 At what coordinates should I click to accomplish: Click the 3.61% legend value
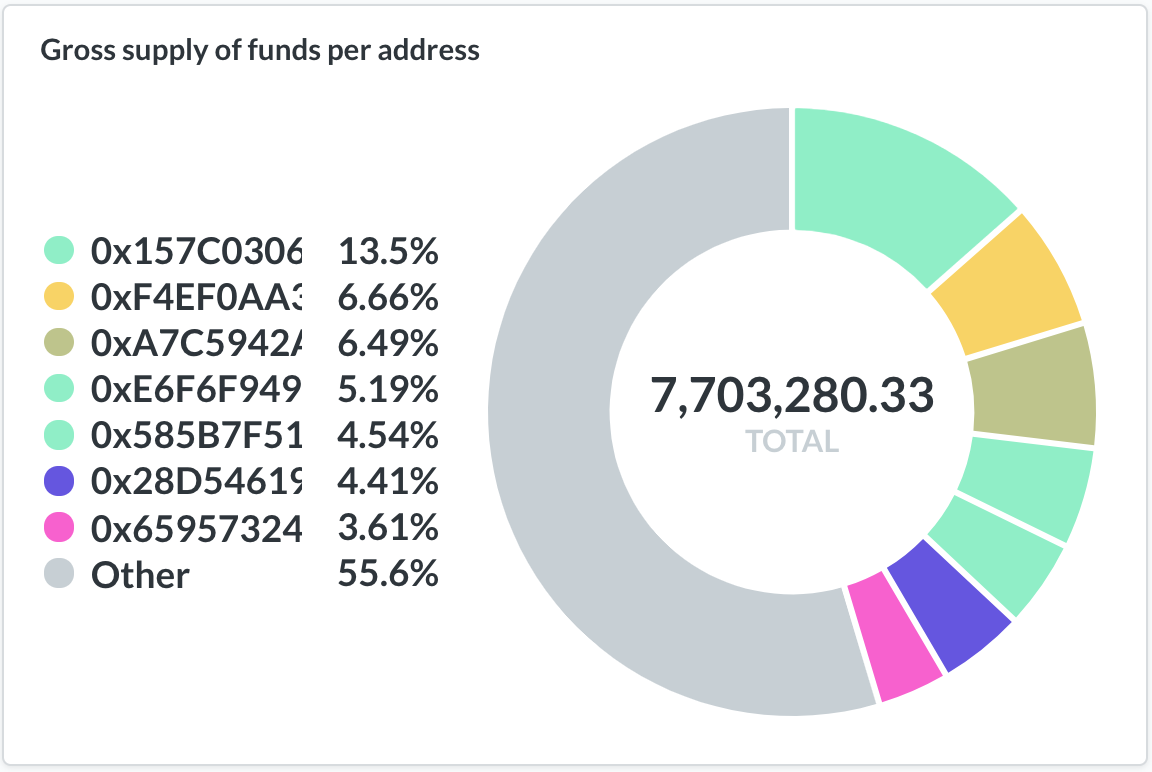click(x=388, y=528)
